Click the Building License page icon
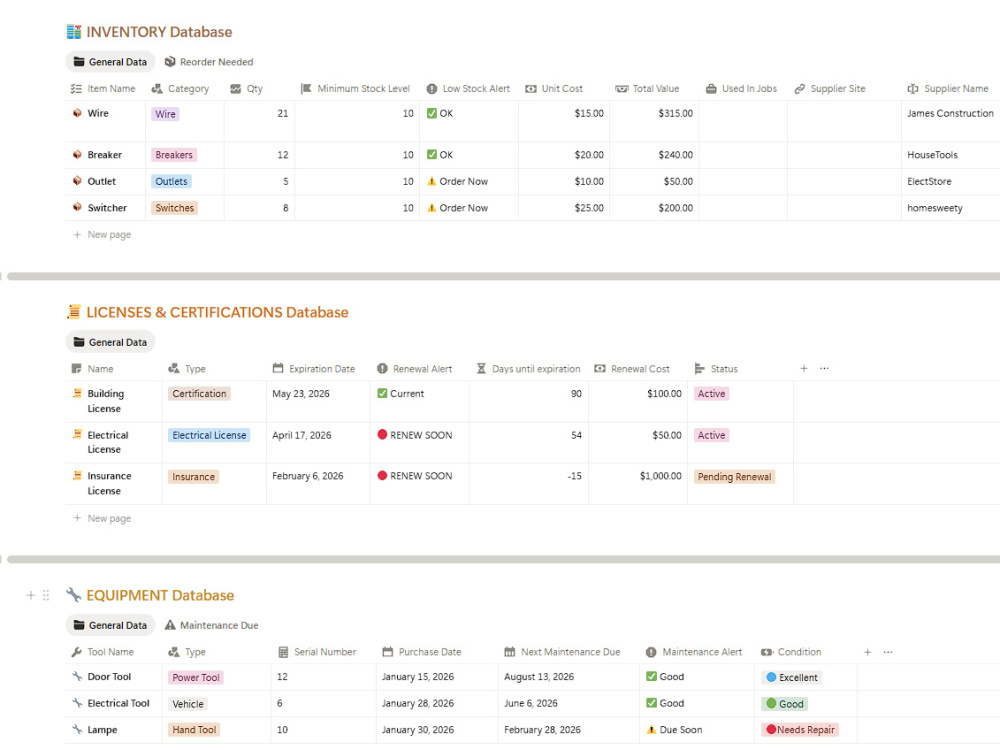This screenshot has height=750, width=1000. [77, 393]
